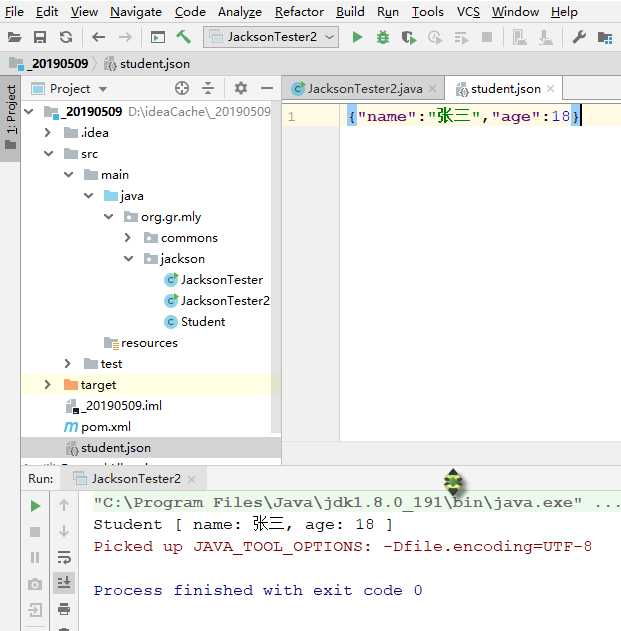Collapse the jackson package
This screenshot has height=631, width=621.
click(128, 258)
